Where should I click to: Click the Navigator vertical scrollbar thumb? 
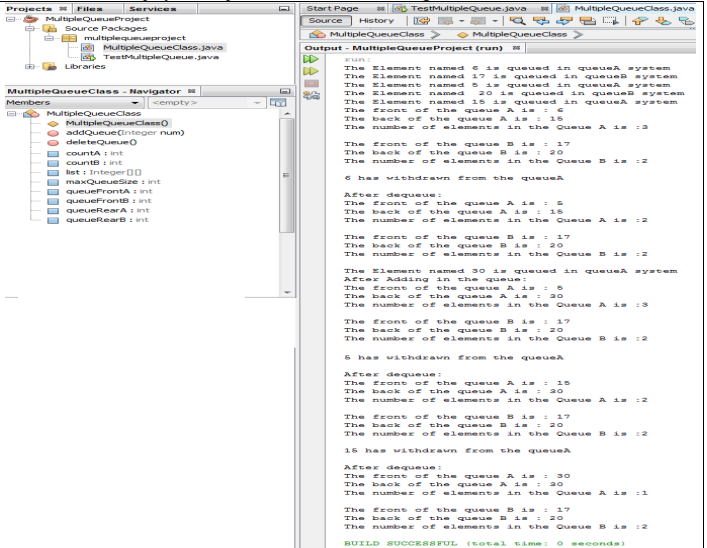(x=287, y=175)
